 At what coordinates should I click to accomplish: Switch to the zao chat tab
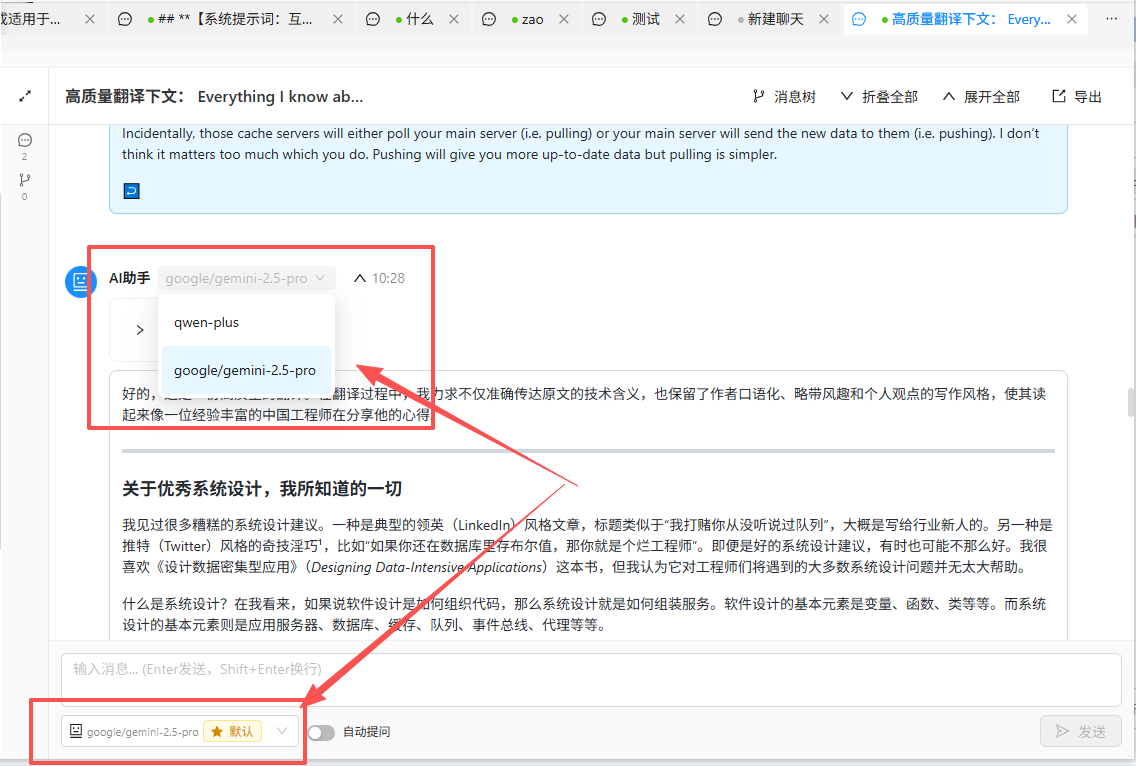[527, 20]
